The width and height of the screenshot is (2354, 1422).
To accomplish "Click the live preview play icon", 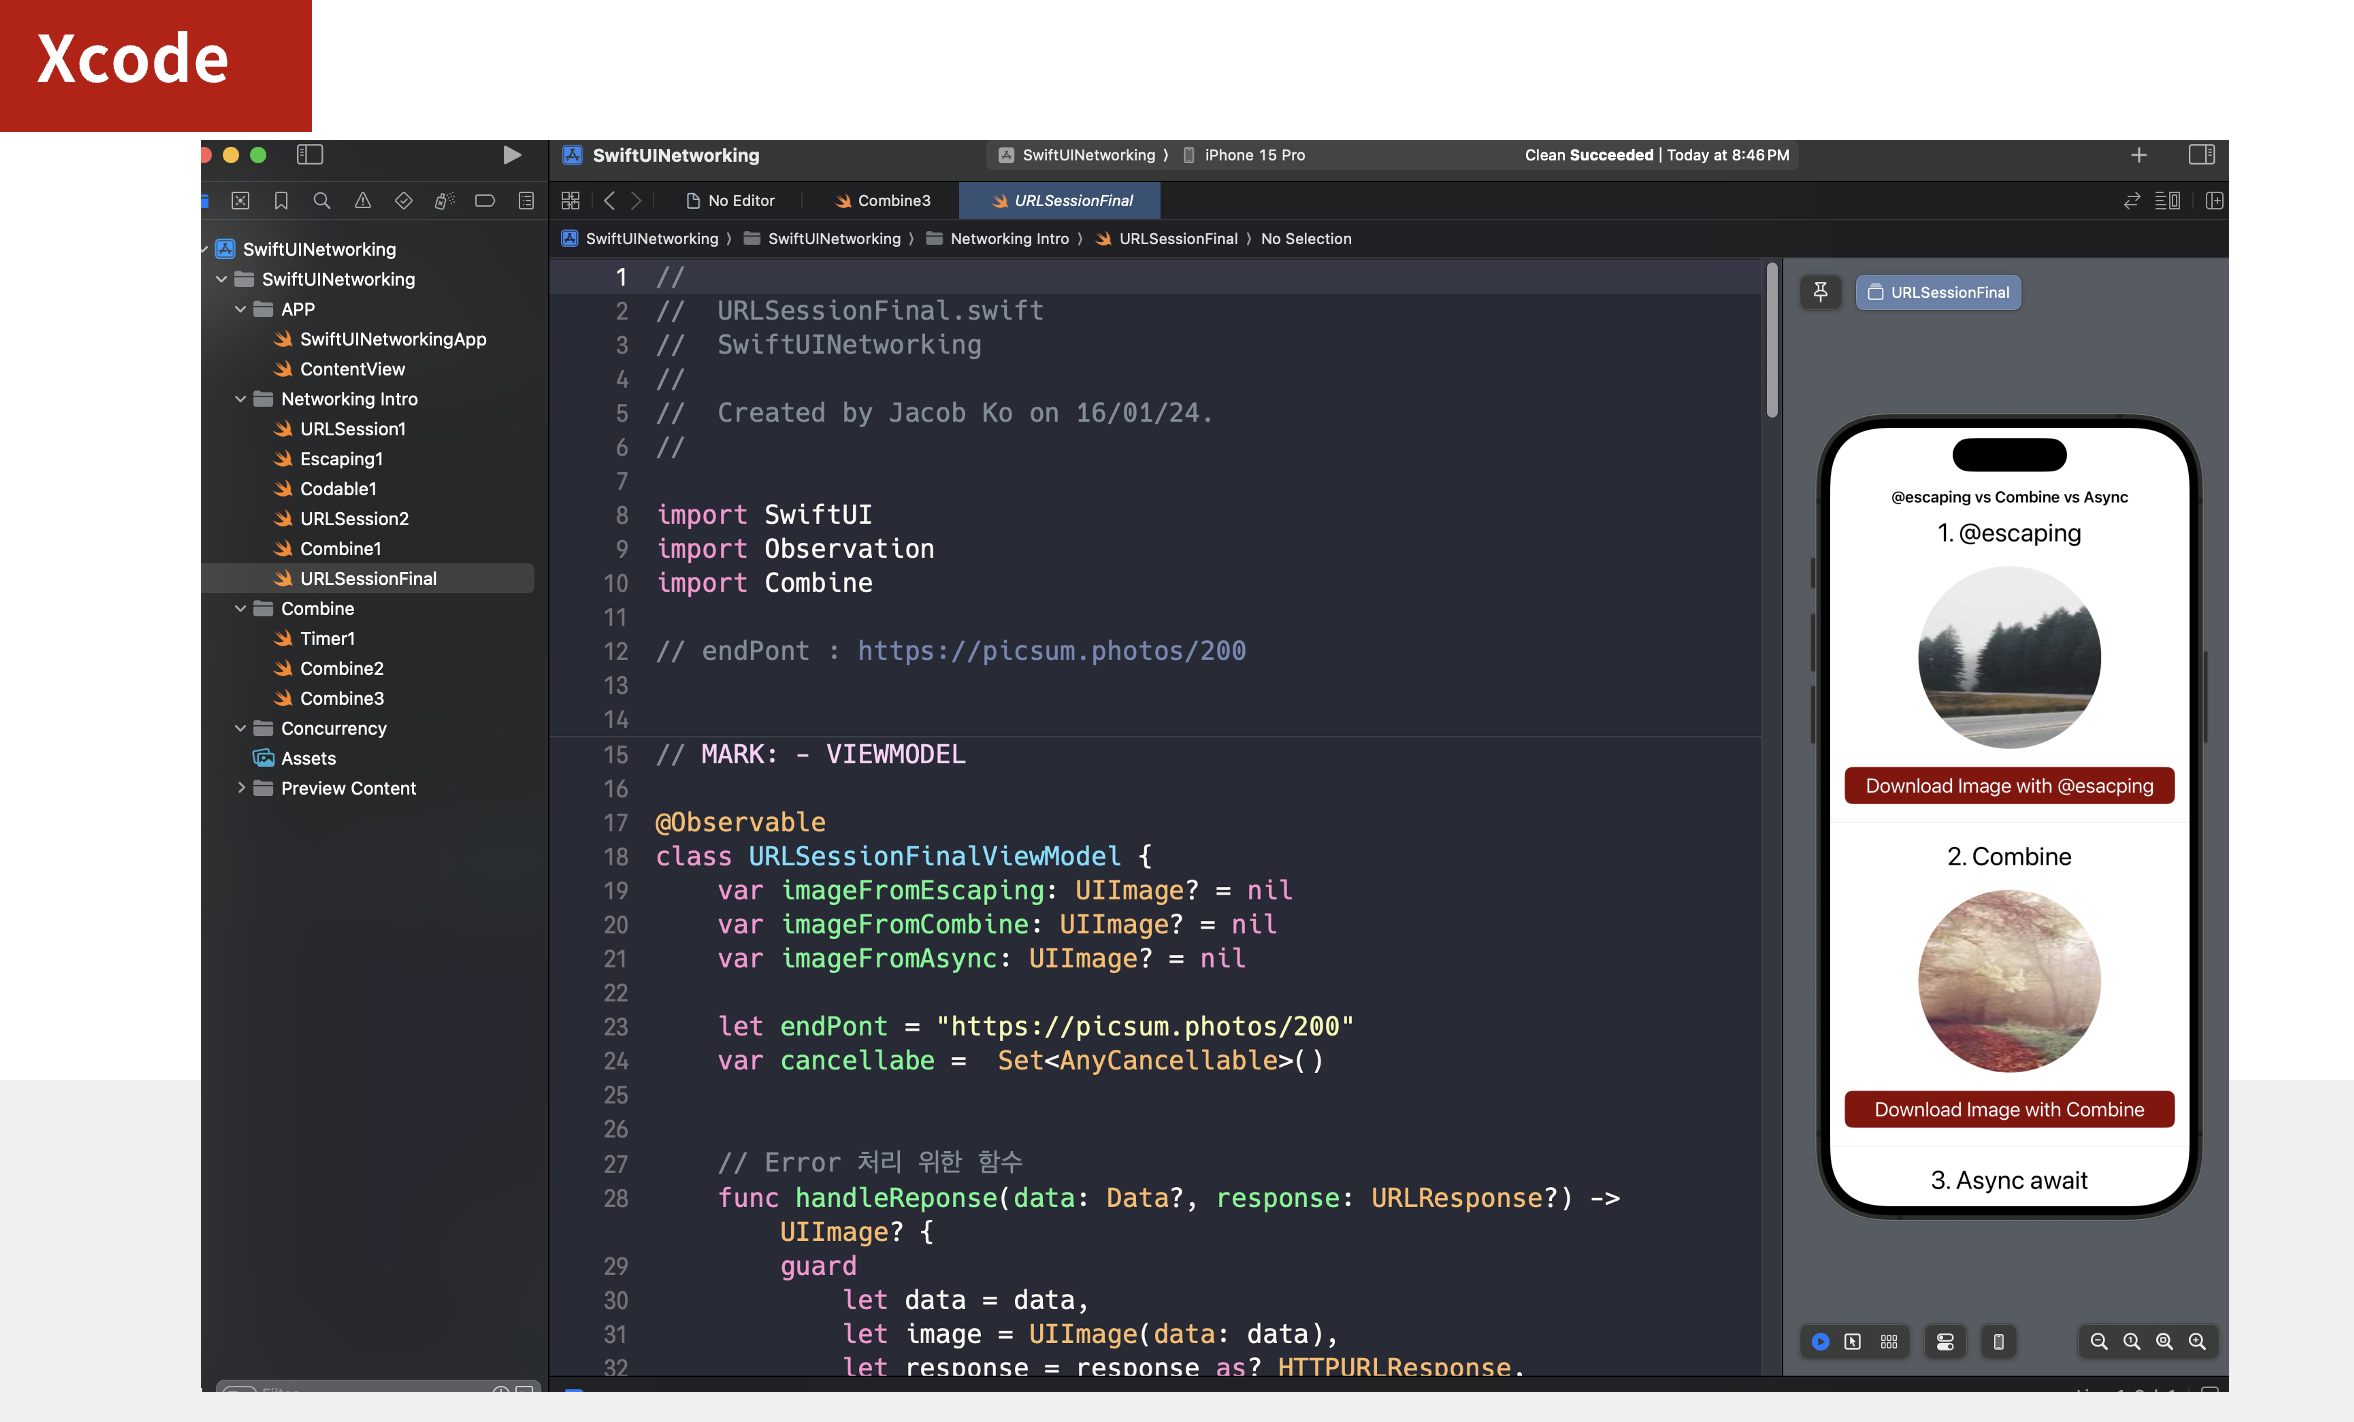I will tap(1821, 1342).
